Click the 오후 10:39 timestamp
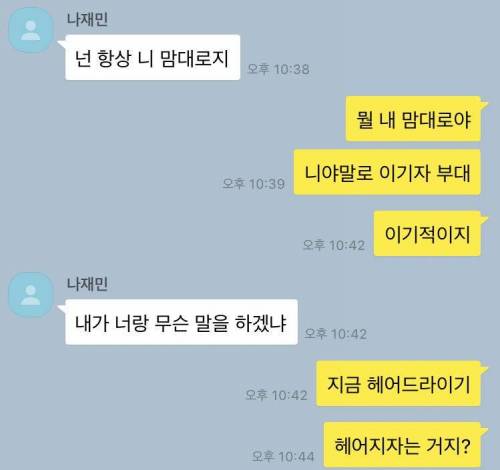500x470 pixels. 254,184
